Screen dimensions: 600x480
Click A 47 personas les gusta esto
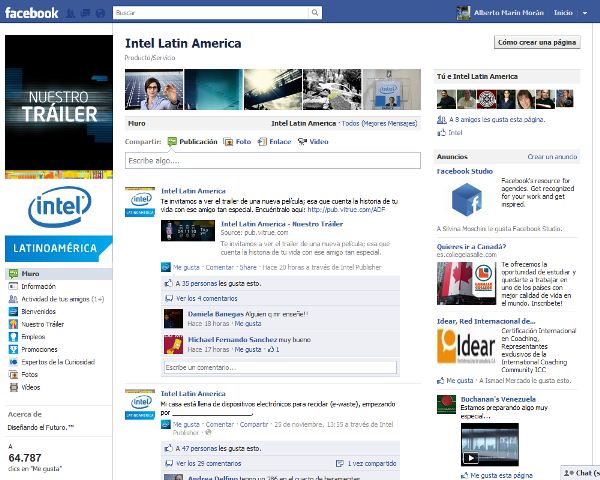click(218, 448)
